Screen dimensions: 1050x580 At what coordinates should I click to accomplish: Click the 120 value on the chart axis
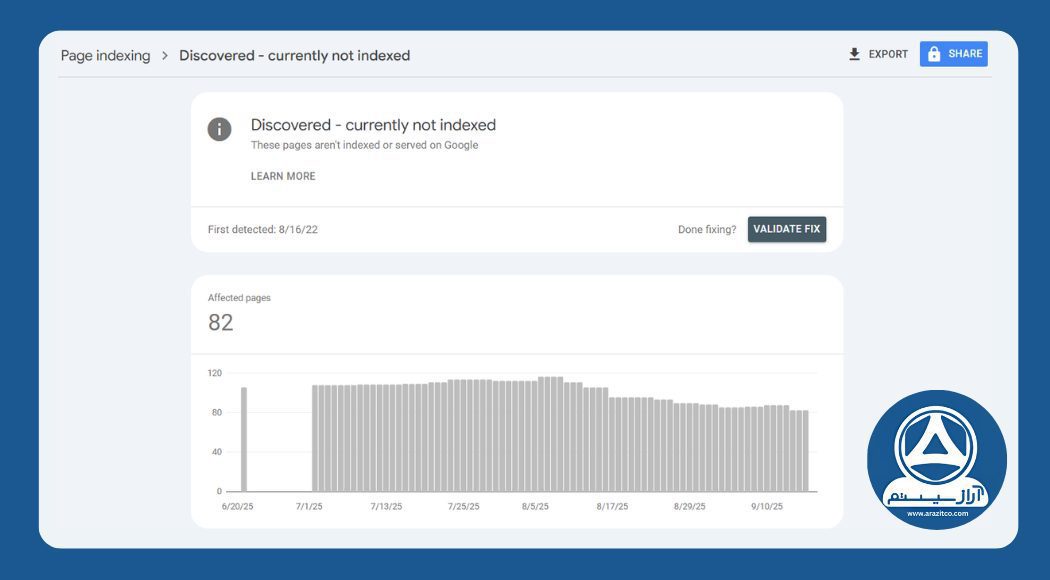point(216,373)
